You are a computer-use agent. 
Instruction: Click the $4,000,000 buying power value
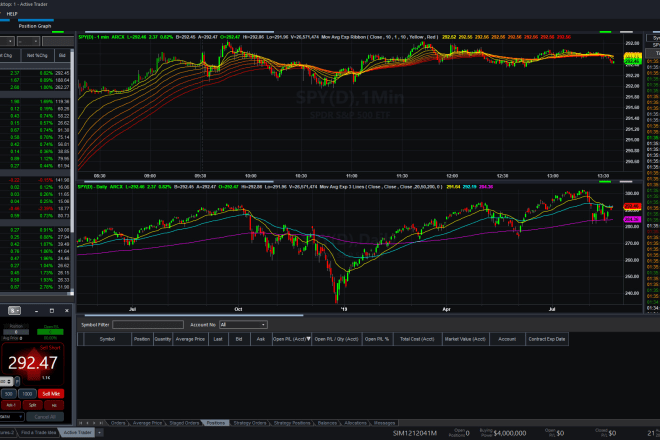pos(510,433)
